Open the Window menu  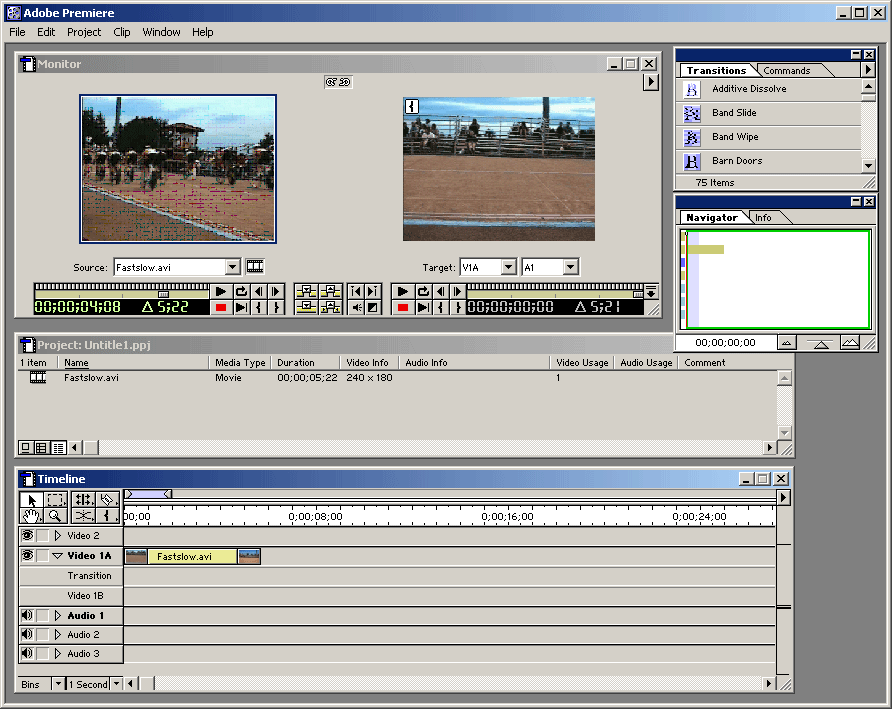click(x=161, y=32)
